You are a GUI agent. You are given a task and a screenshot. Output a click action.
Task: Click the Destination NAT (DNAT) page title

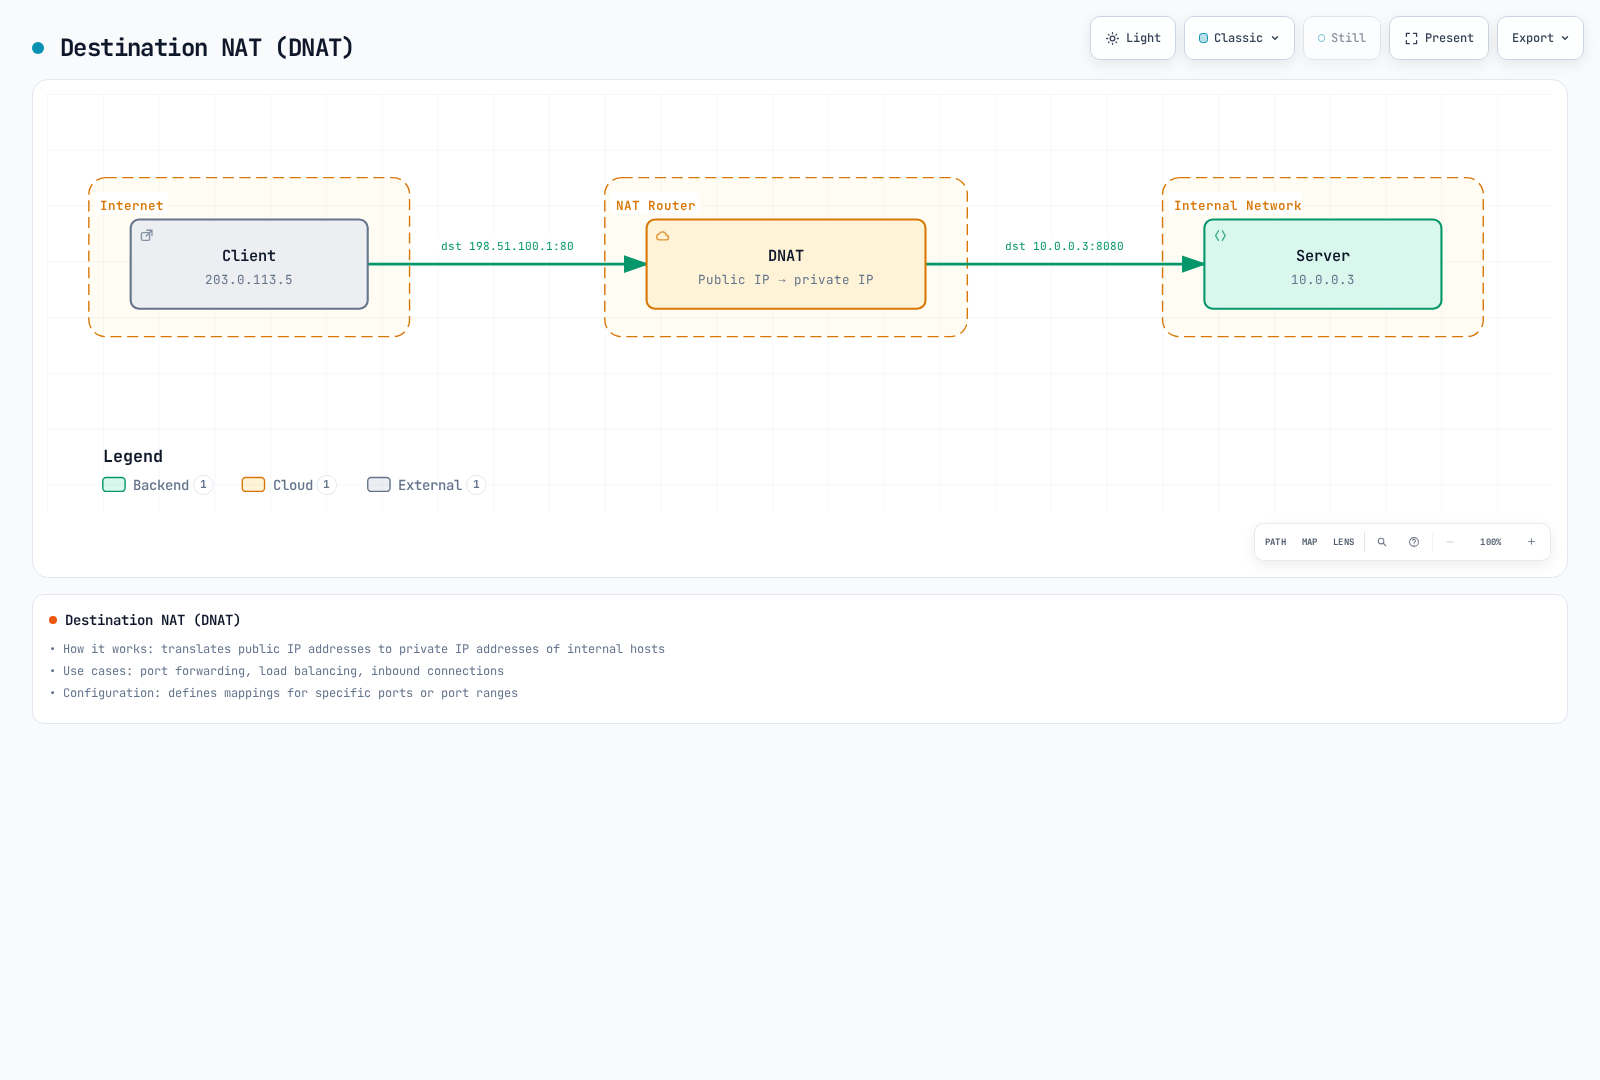pos(207,48)
